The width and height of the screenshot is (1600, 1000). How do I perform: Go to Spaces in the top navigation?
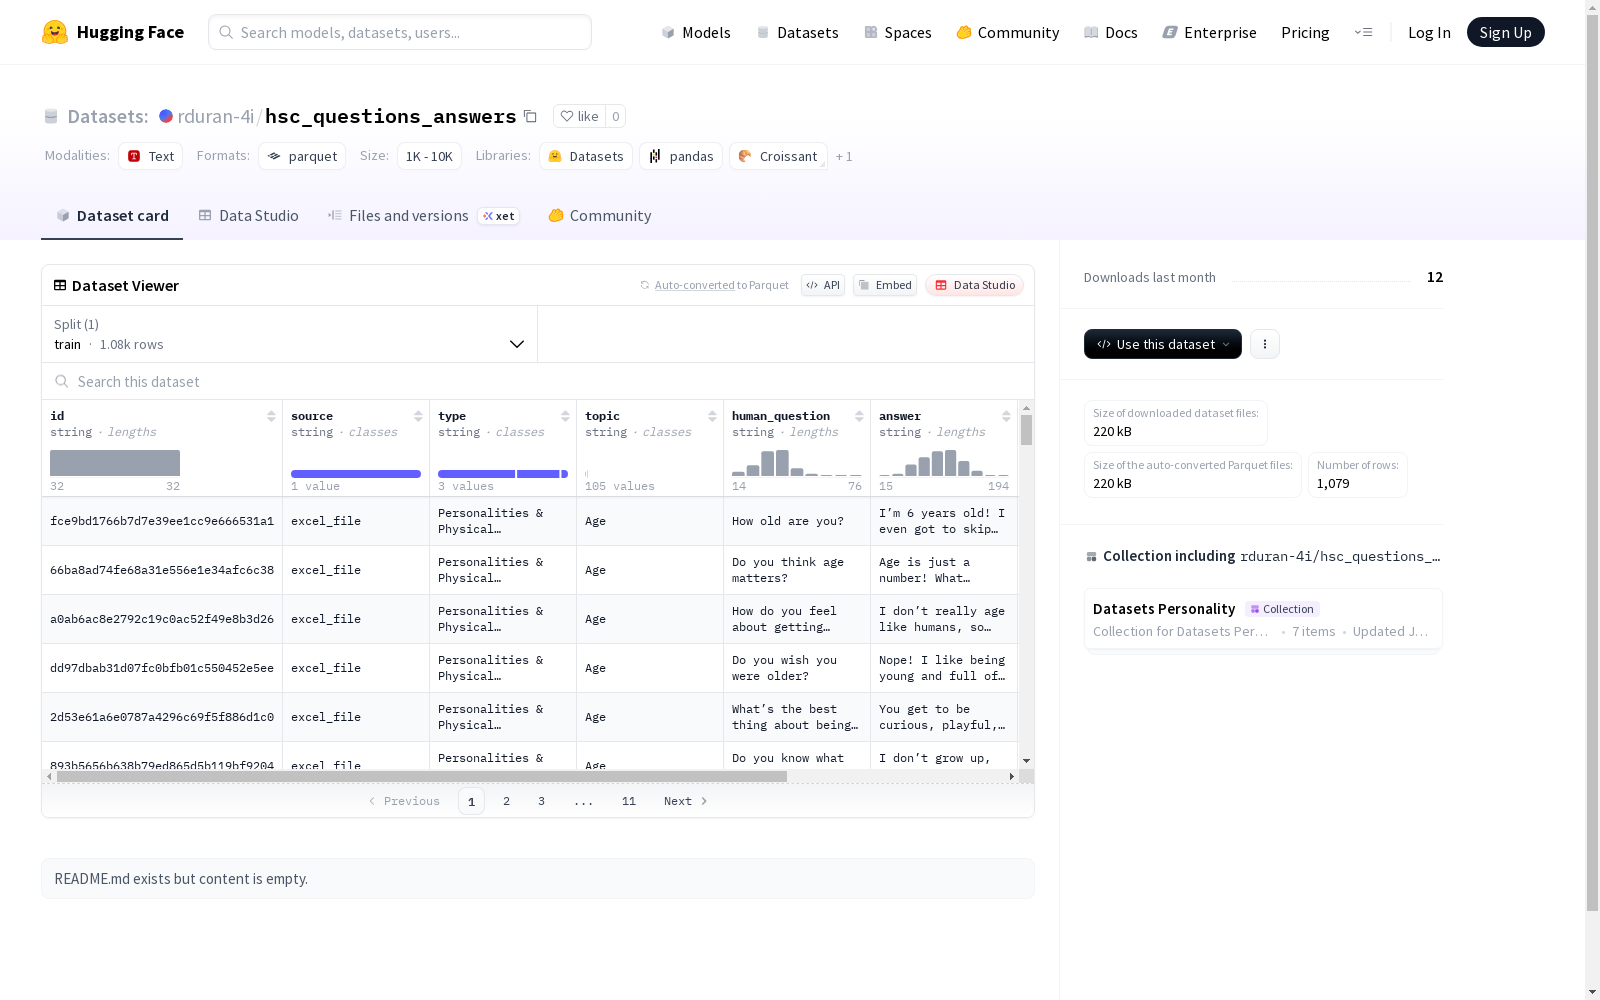(898, 32)
